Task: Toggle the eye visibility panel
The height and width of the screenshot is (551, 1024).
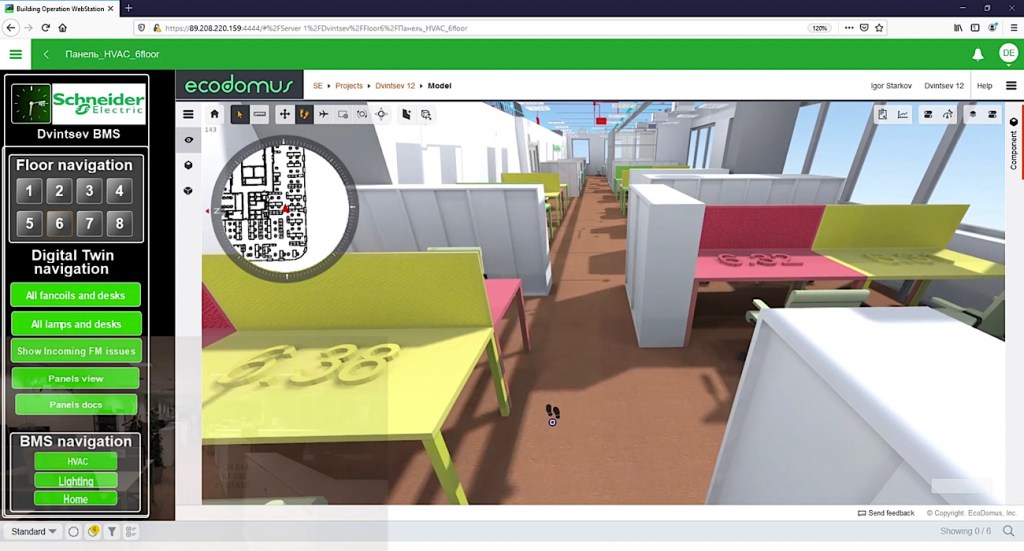Action: (188, 140)
